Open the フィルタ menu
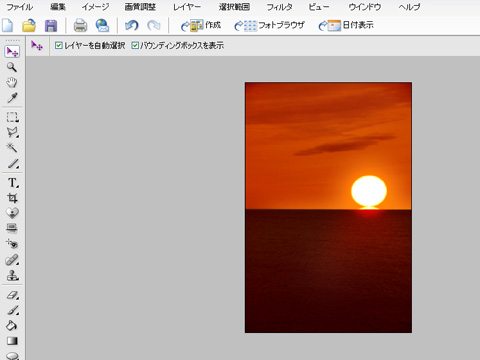 (279, 7)
